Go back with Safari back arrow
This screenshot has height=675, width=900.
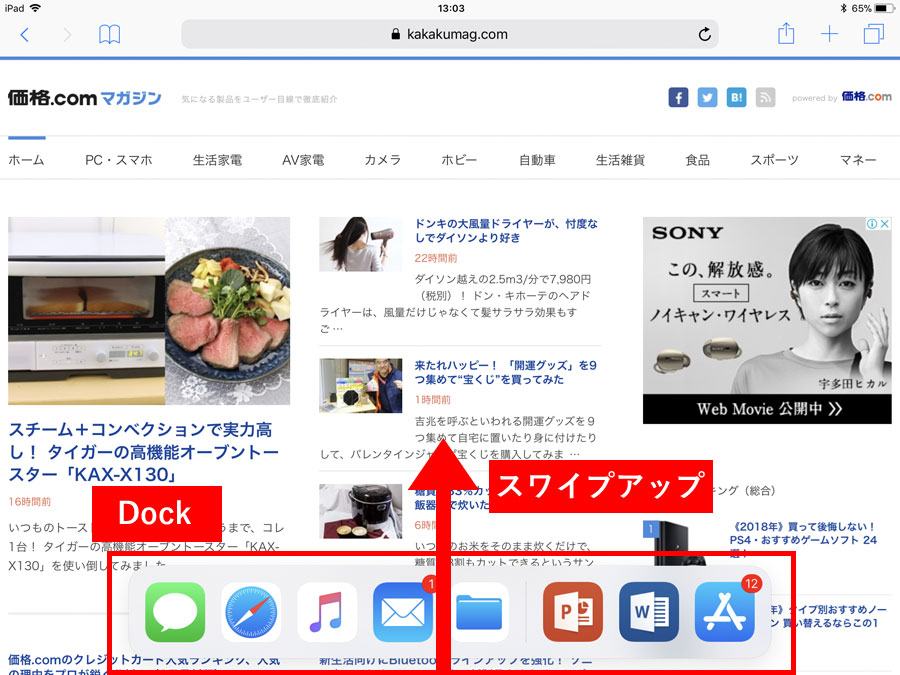click(x=24, y=34)
